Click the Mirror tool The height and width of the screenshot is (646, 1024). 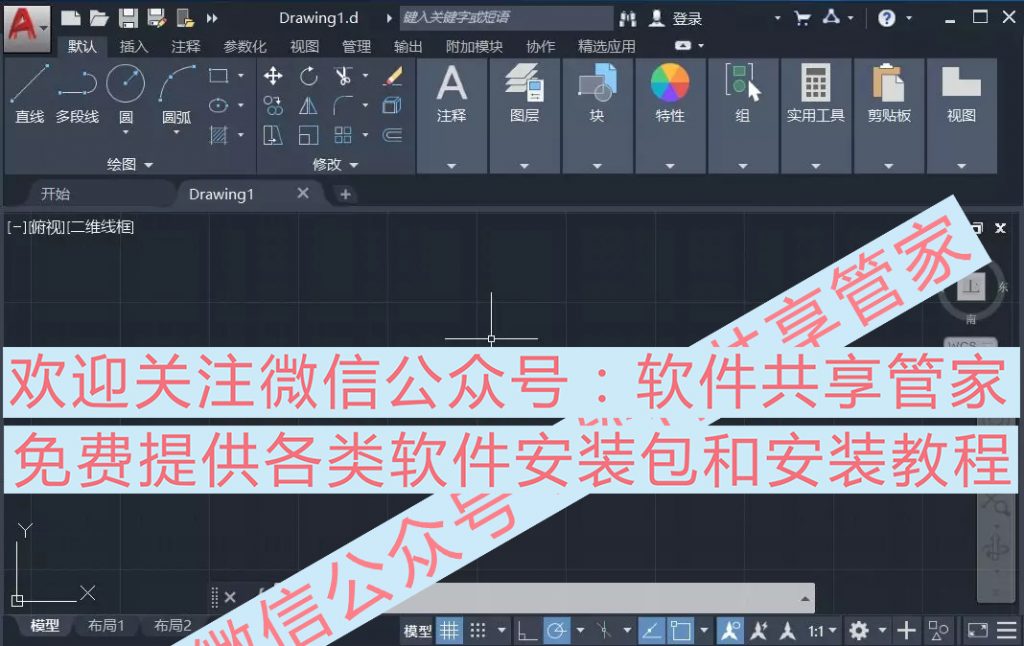(308, 105)
